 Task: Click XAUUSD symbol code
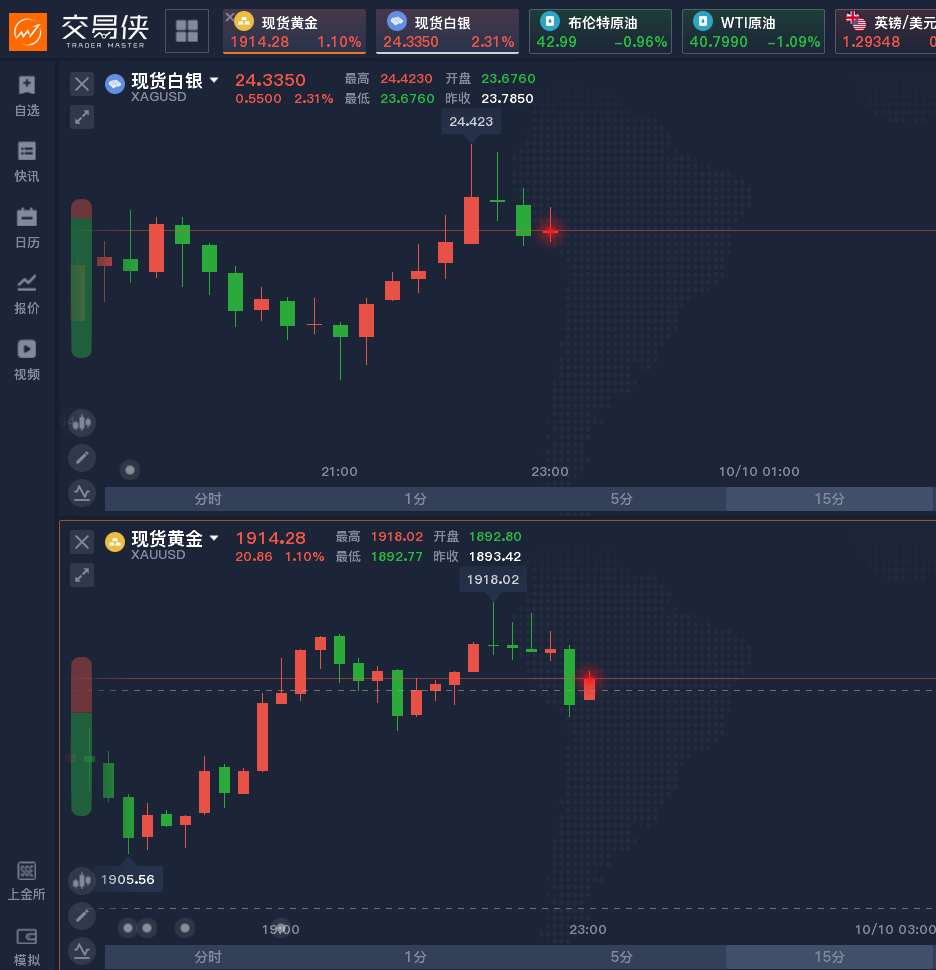(158, 555)
